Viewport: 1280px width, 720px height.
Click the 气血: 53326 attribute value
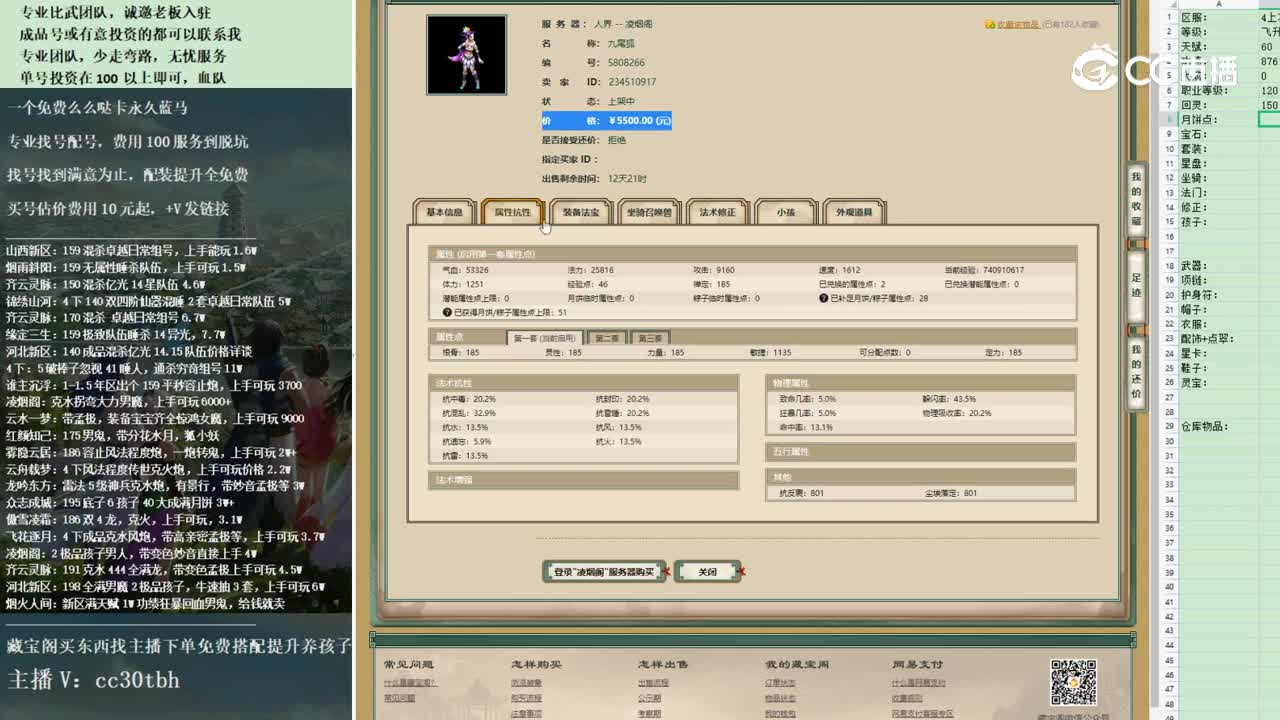pyautogui.click(x=465, y=270)
